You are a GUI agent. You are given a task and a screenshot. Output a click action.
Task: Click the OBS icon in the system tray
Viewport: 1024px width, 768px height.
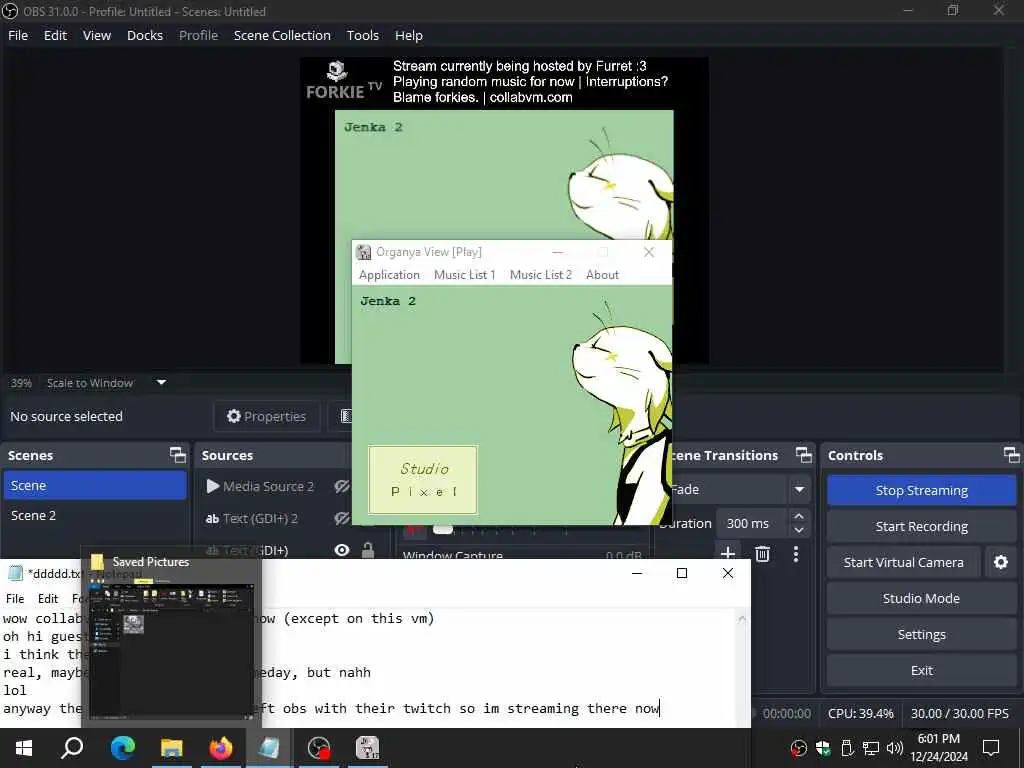(798, 748)
